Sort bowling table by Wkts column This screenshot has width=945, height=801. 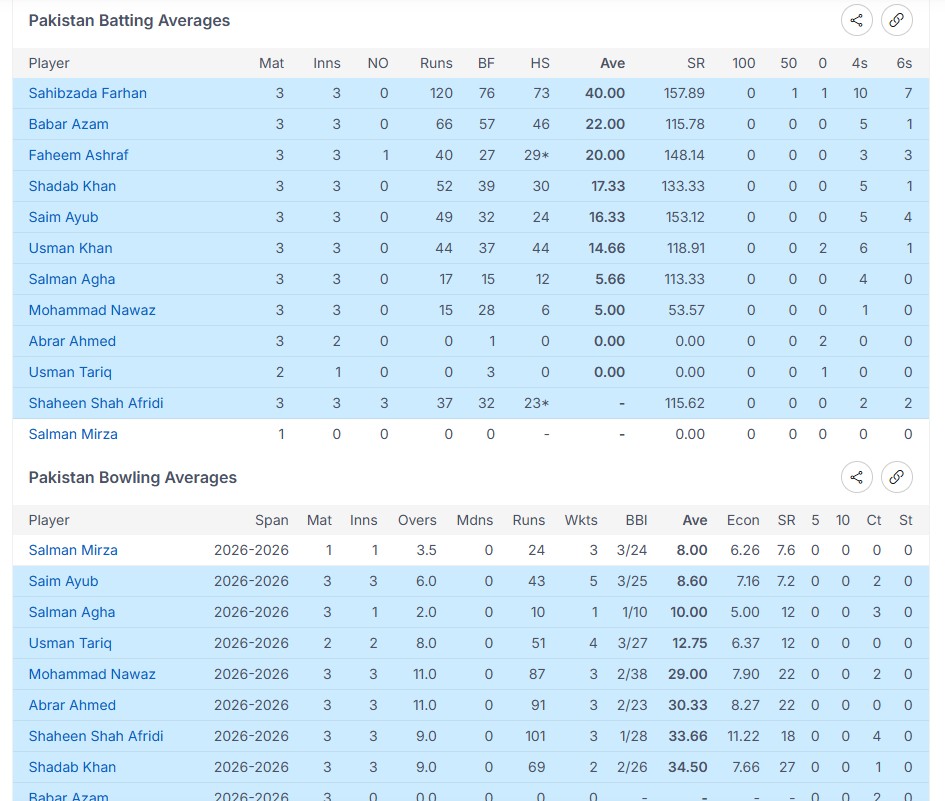[x=580, y=520]
